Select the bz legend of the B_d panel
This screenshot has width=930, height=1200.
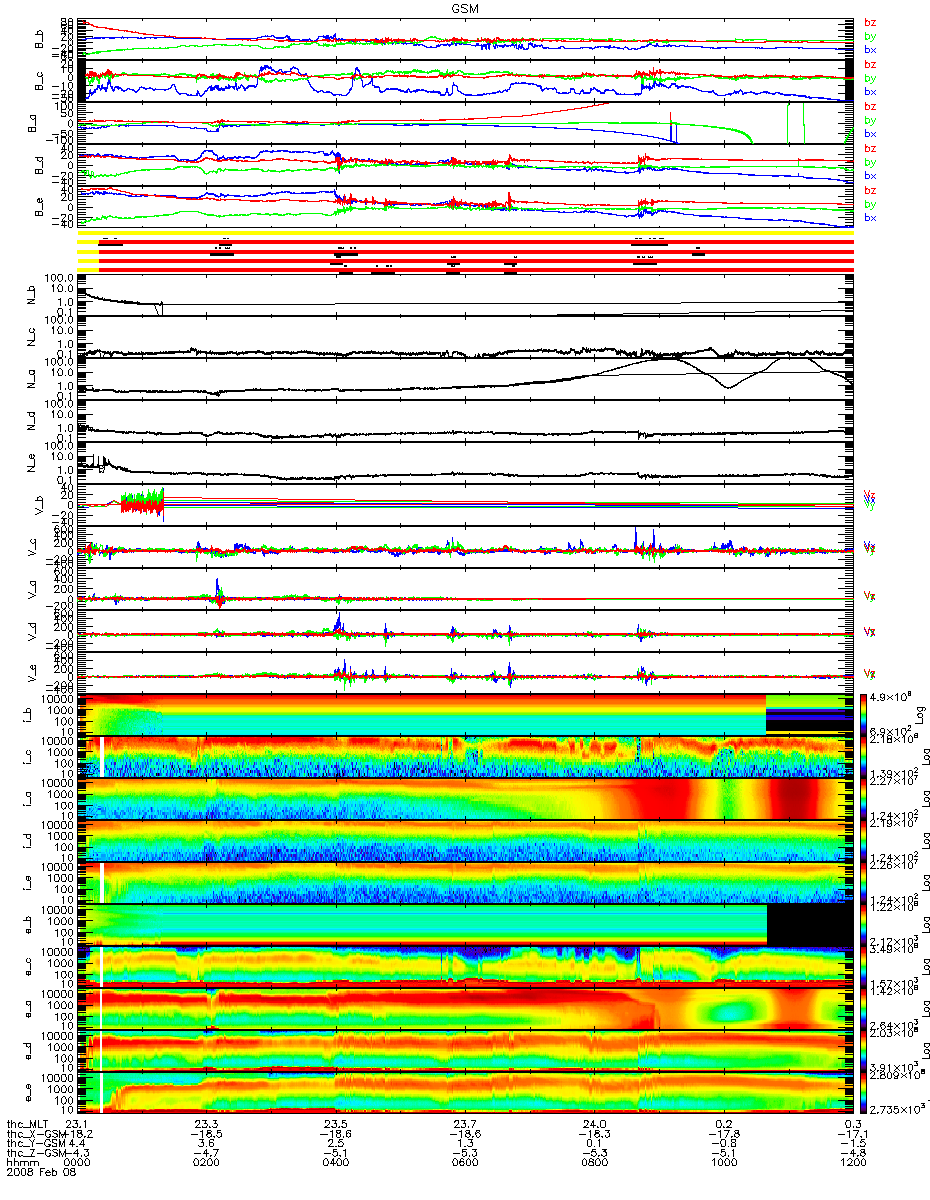tap(870, 148)
